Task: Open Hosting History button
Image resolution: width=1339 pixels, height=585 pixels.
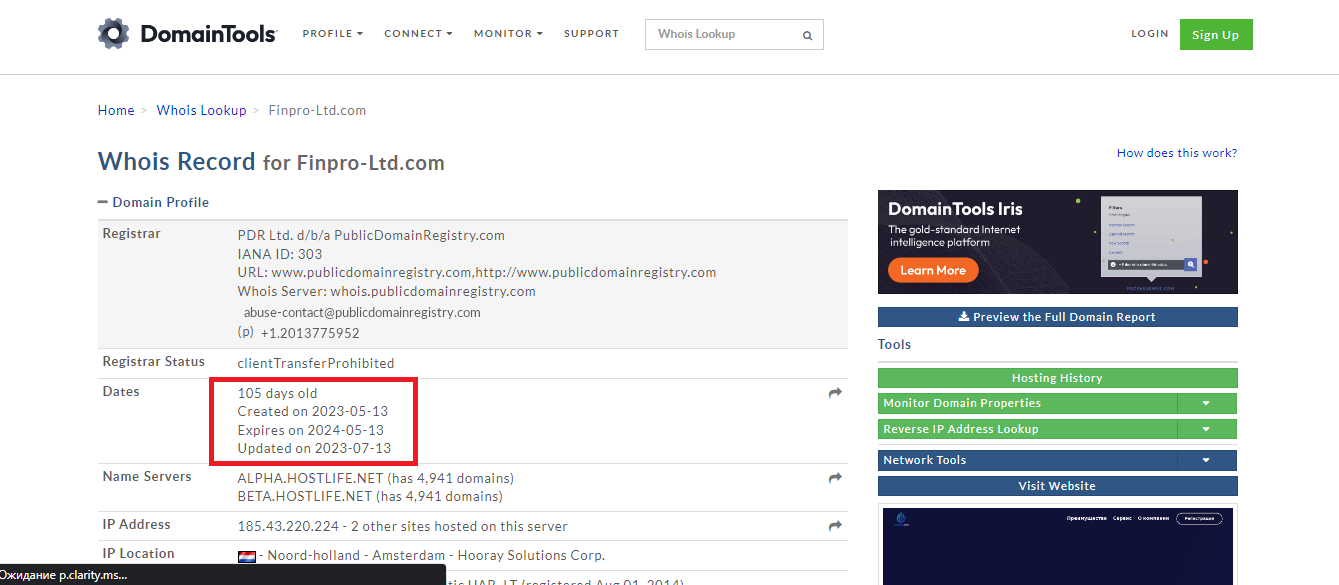Action: click(x=1058, y=378)
